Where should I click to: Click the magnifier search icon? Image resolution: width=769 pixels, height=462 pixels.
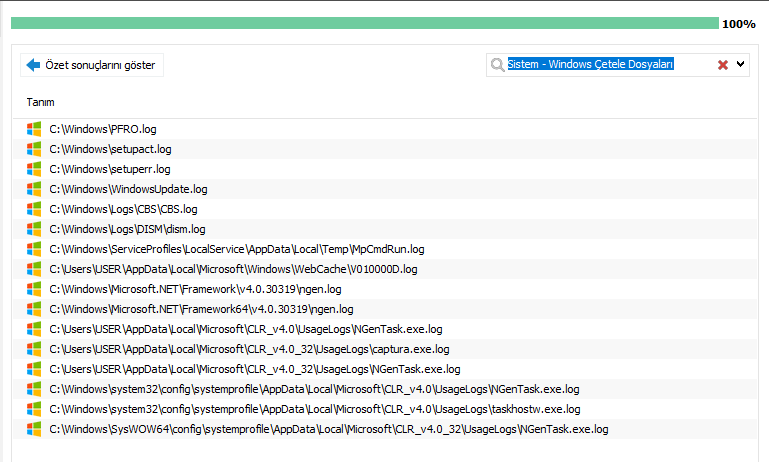pyautogui.click(x=497, y=65)
